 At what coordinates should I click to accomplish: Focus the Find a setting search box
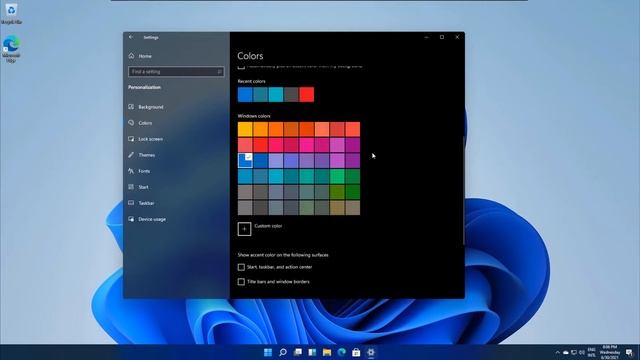coord(176,72)
